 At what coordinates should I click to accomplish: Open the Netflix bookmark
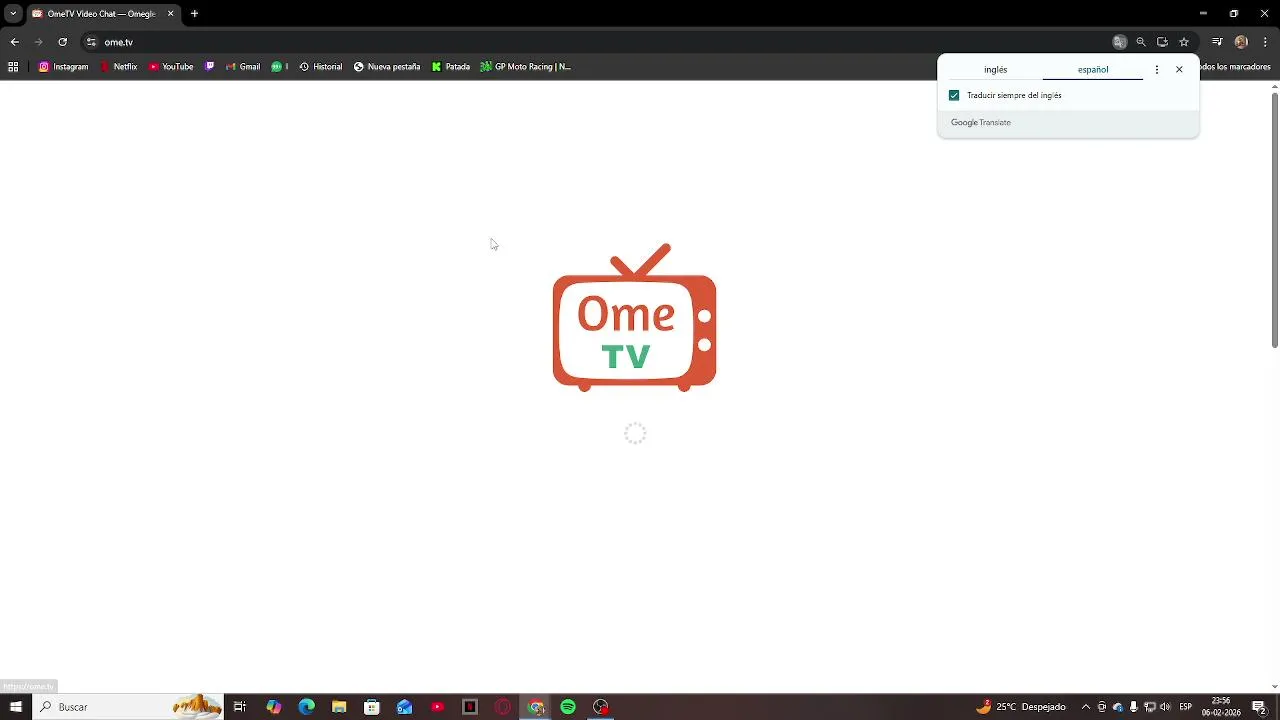119,67
